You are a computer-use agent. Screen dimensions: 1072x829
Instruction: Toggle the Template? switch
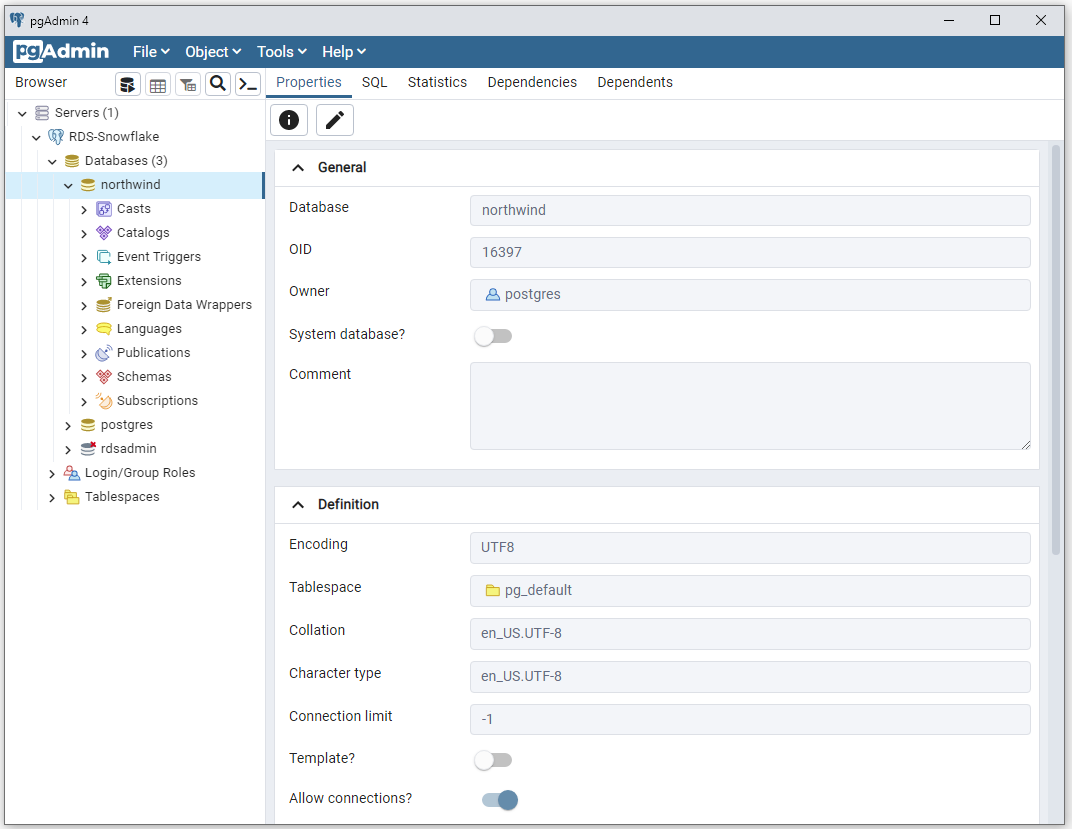pyautogui.click(x=494, y=760)
